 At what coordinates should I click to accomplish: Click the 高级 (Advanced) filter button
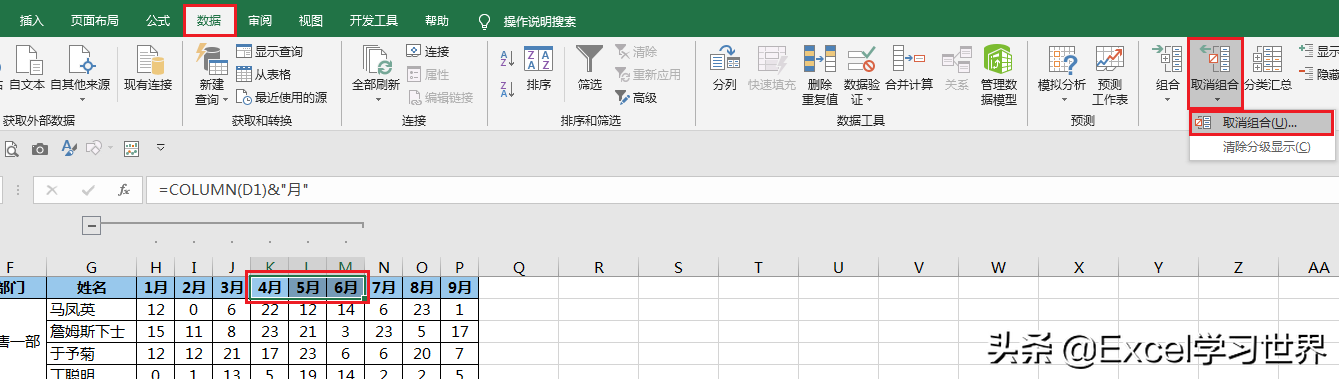[636, 97]
